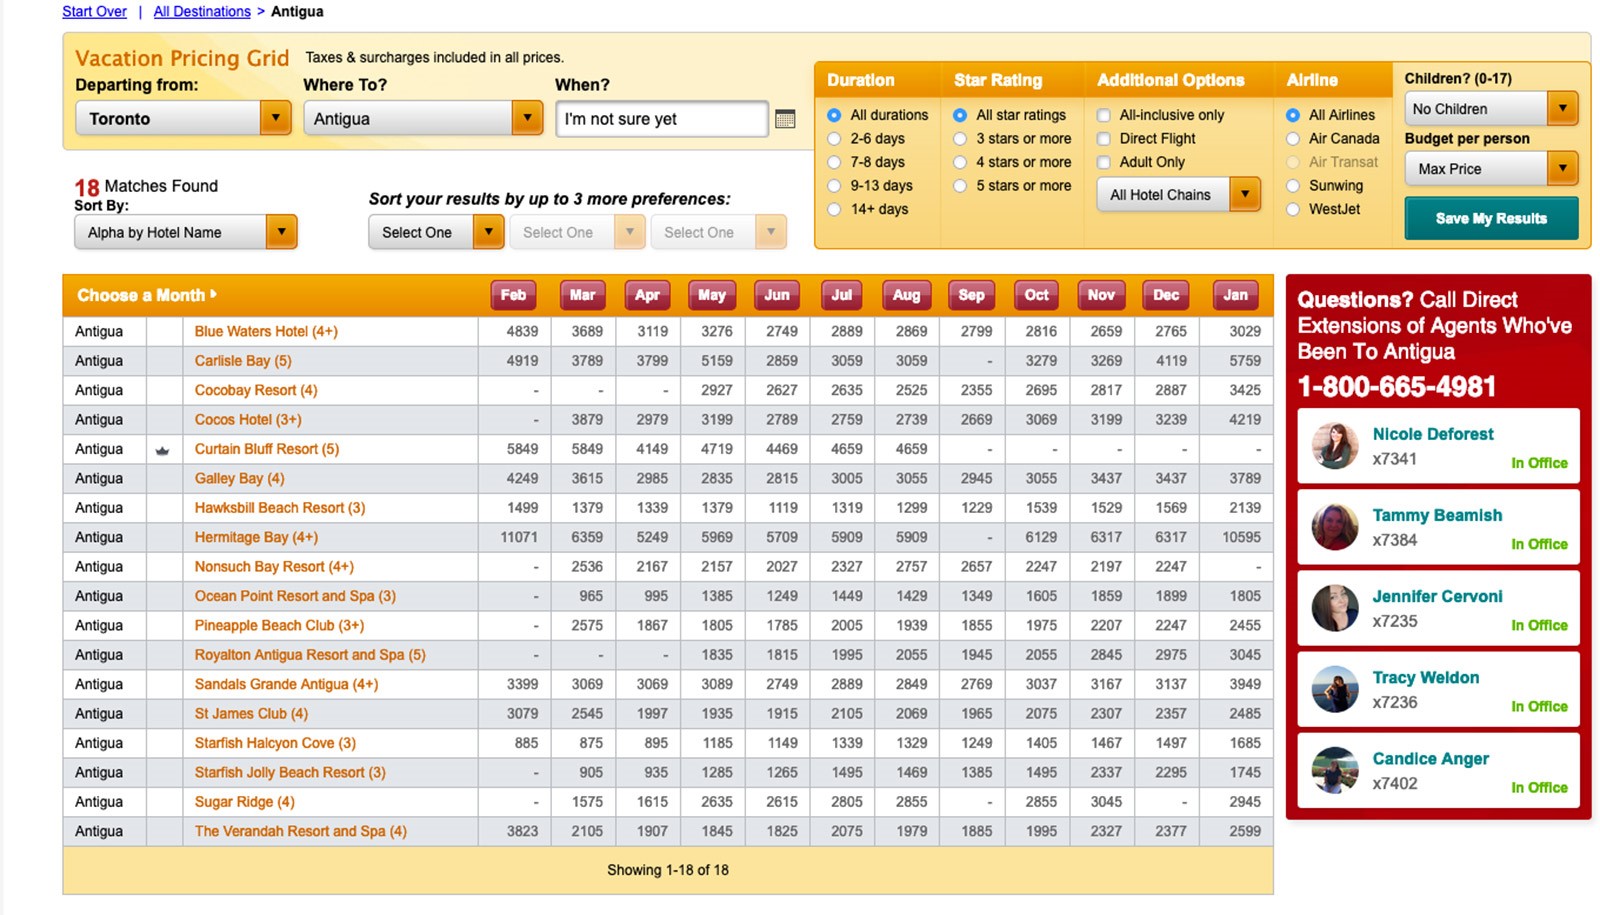Click Tracy Weldon's agent photo

tap(1334, 689)
